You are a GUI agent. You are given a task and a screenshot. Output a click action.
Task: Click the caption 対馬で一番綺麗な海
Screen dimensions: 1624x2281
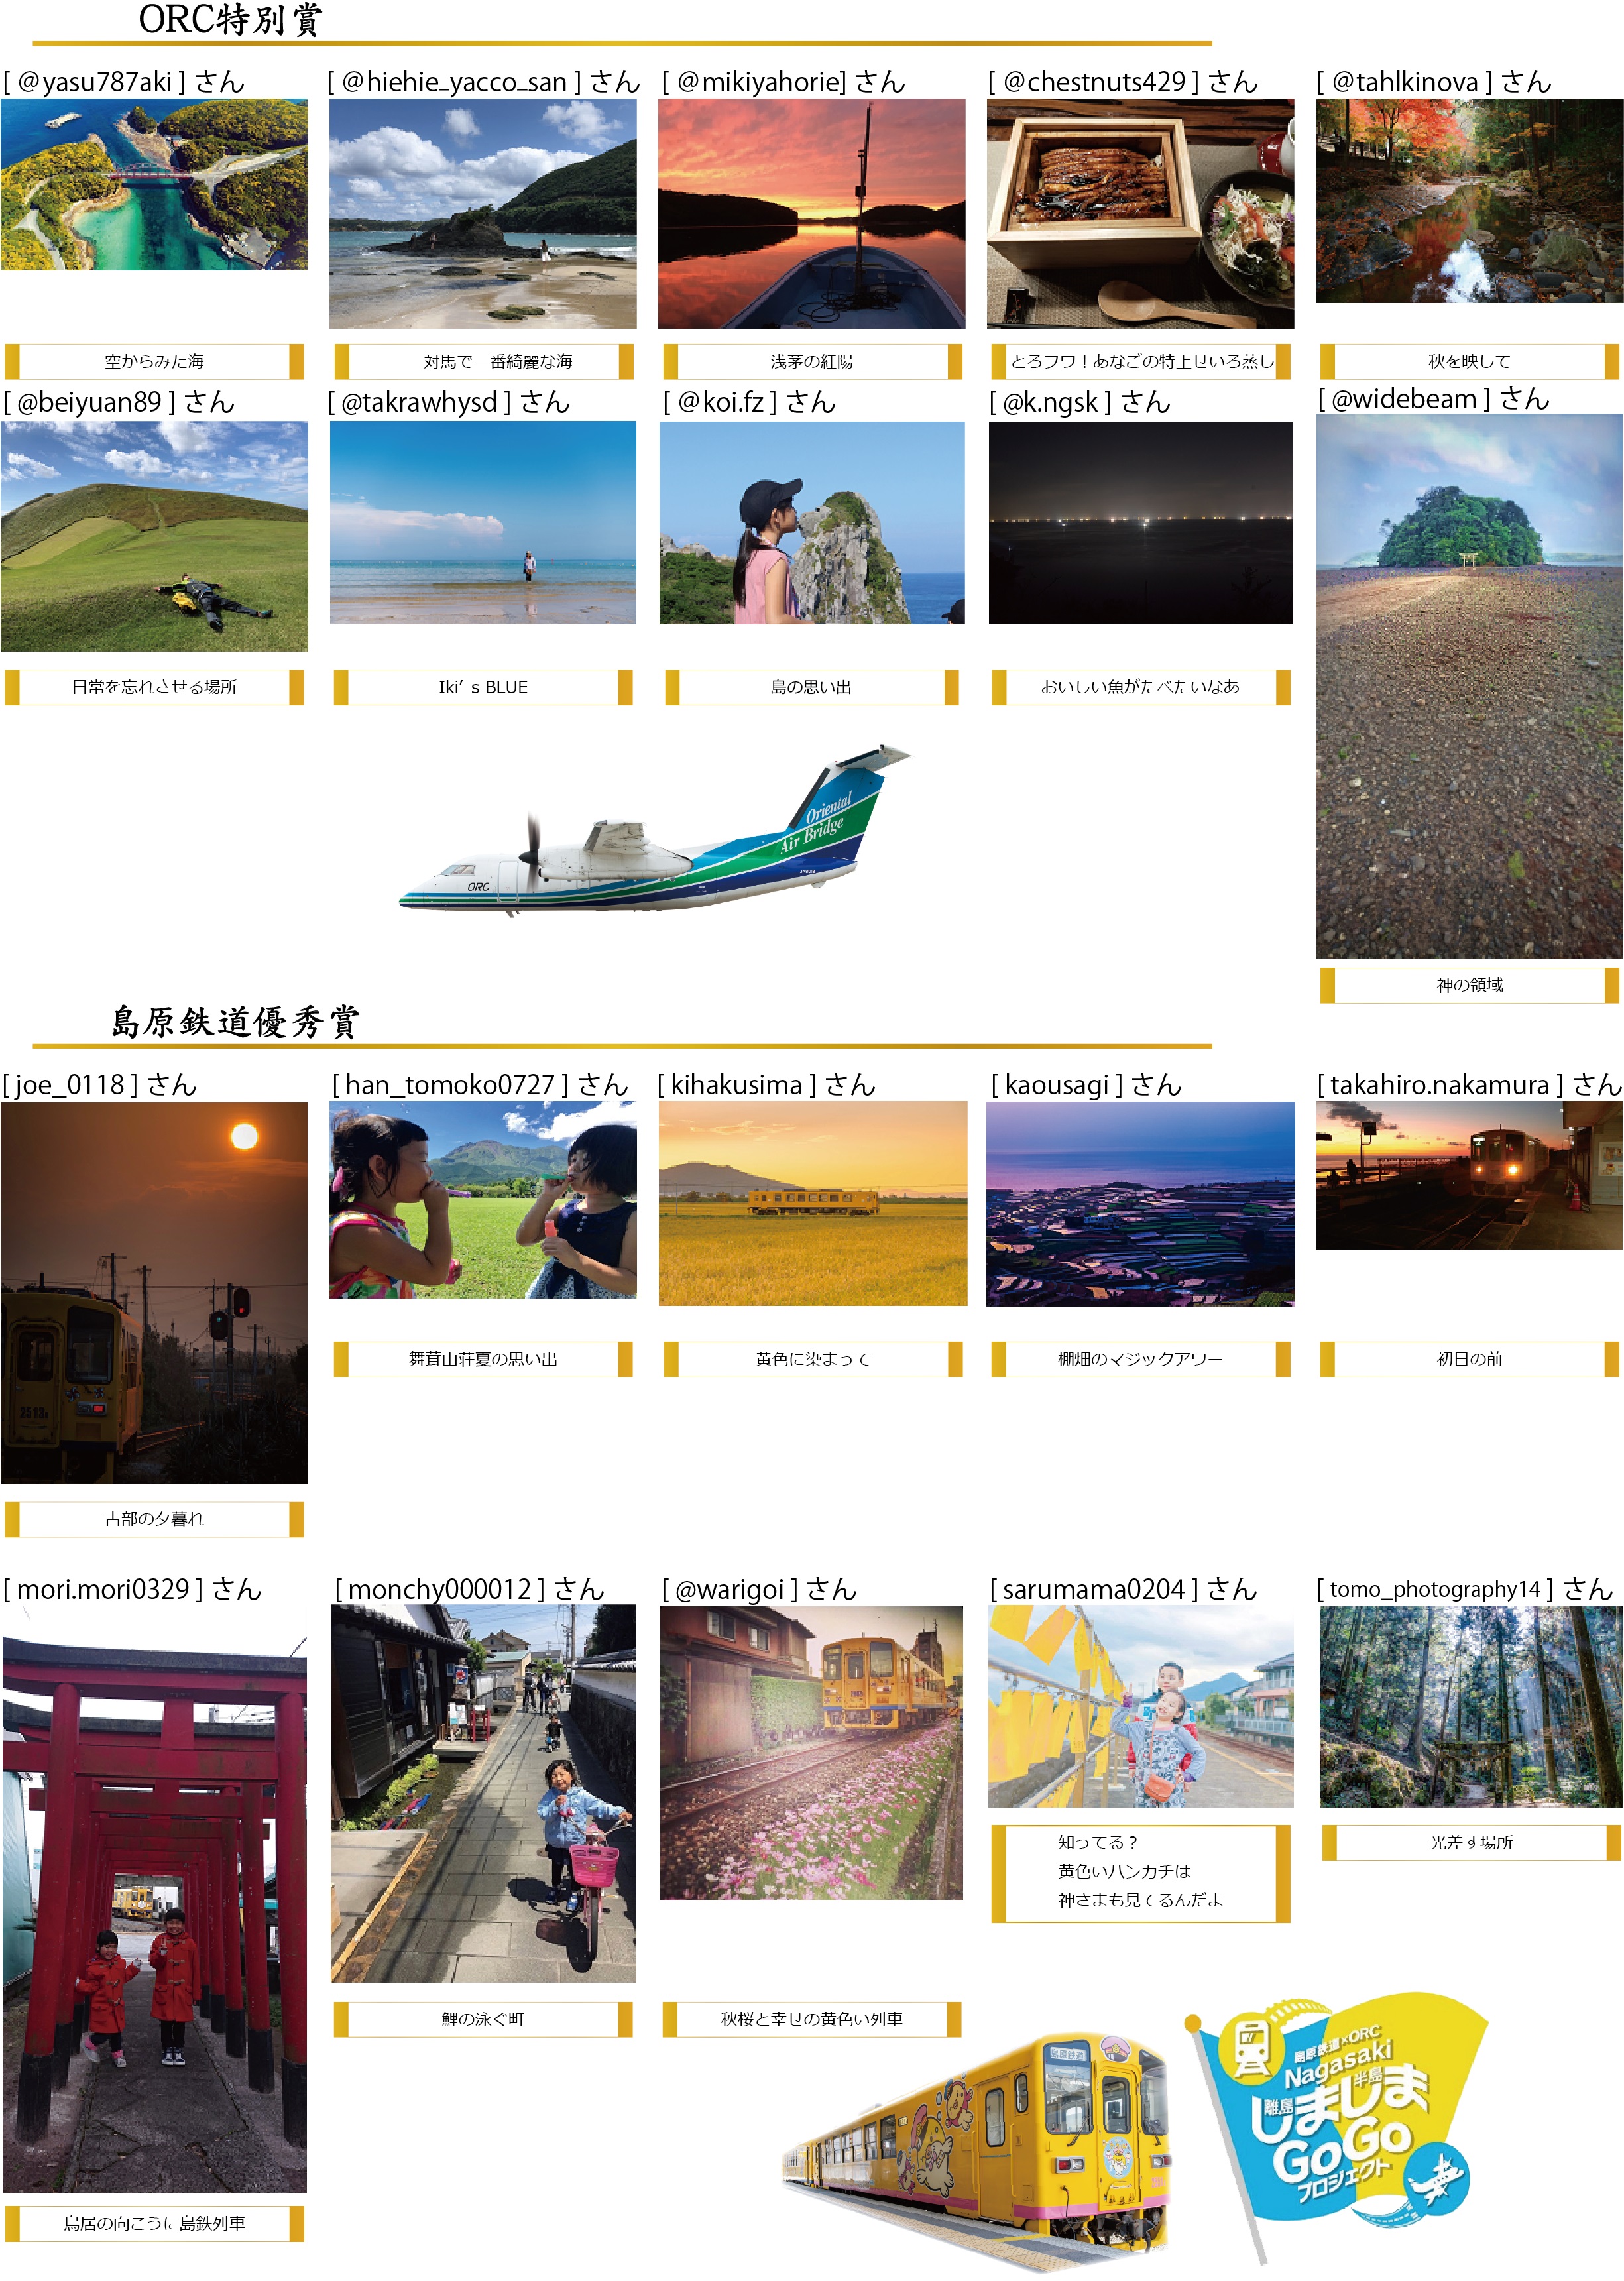tap(498, 361)
